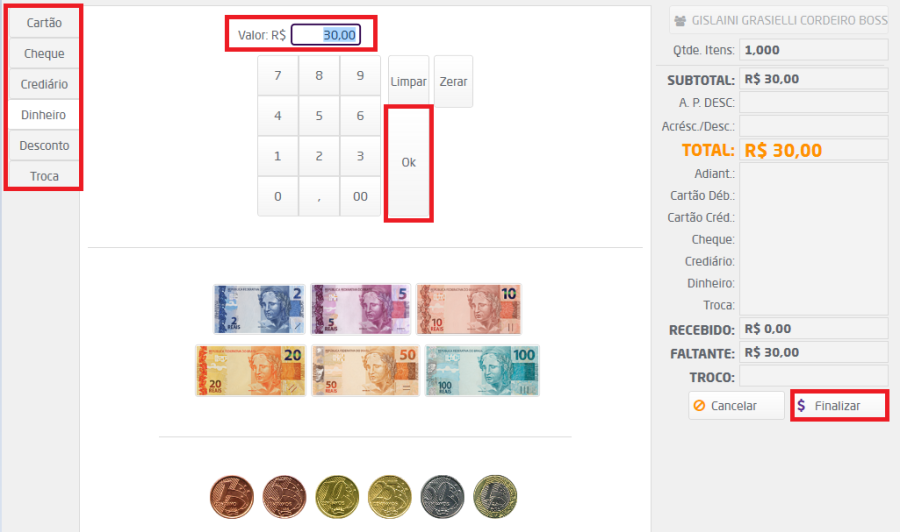The image size is (900, 532).
Task: Click the Valor R$ input field
Action: [x=326, y=35]
